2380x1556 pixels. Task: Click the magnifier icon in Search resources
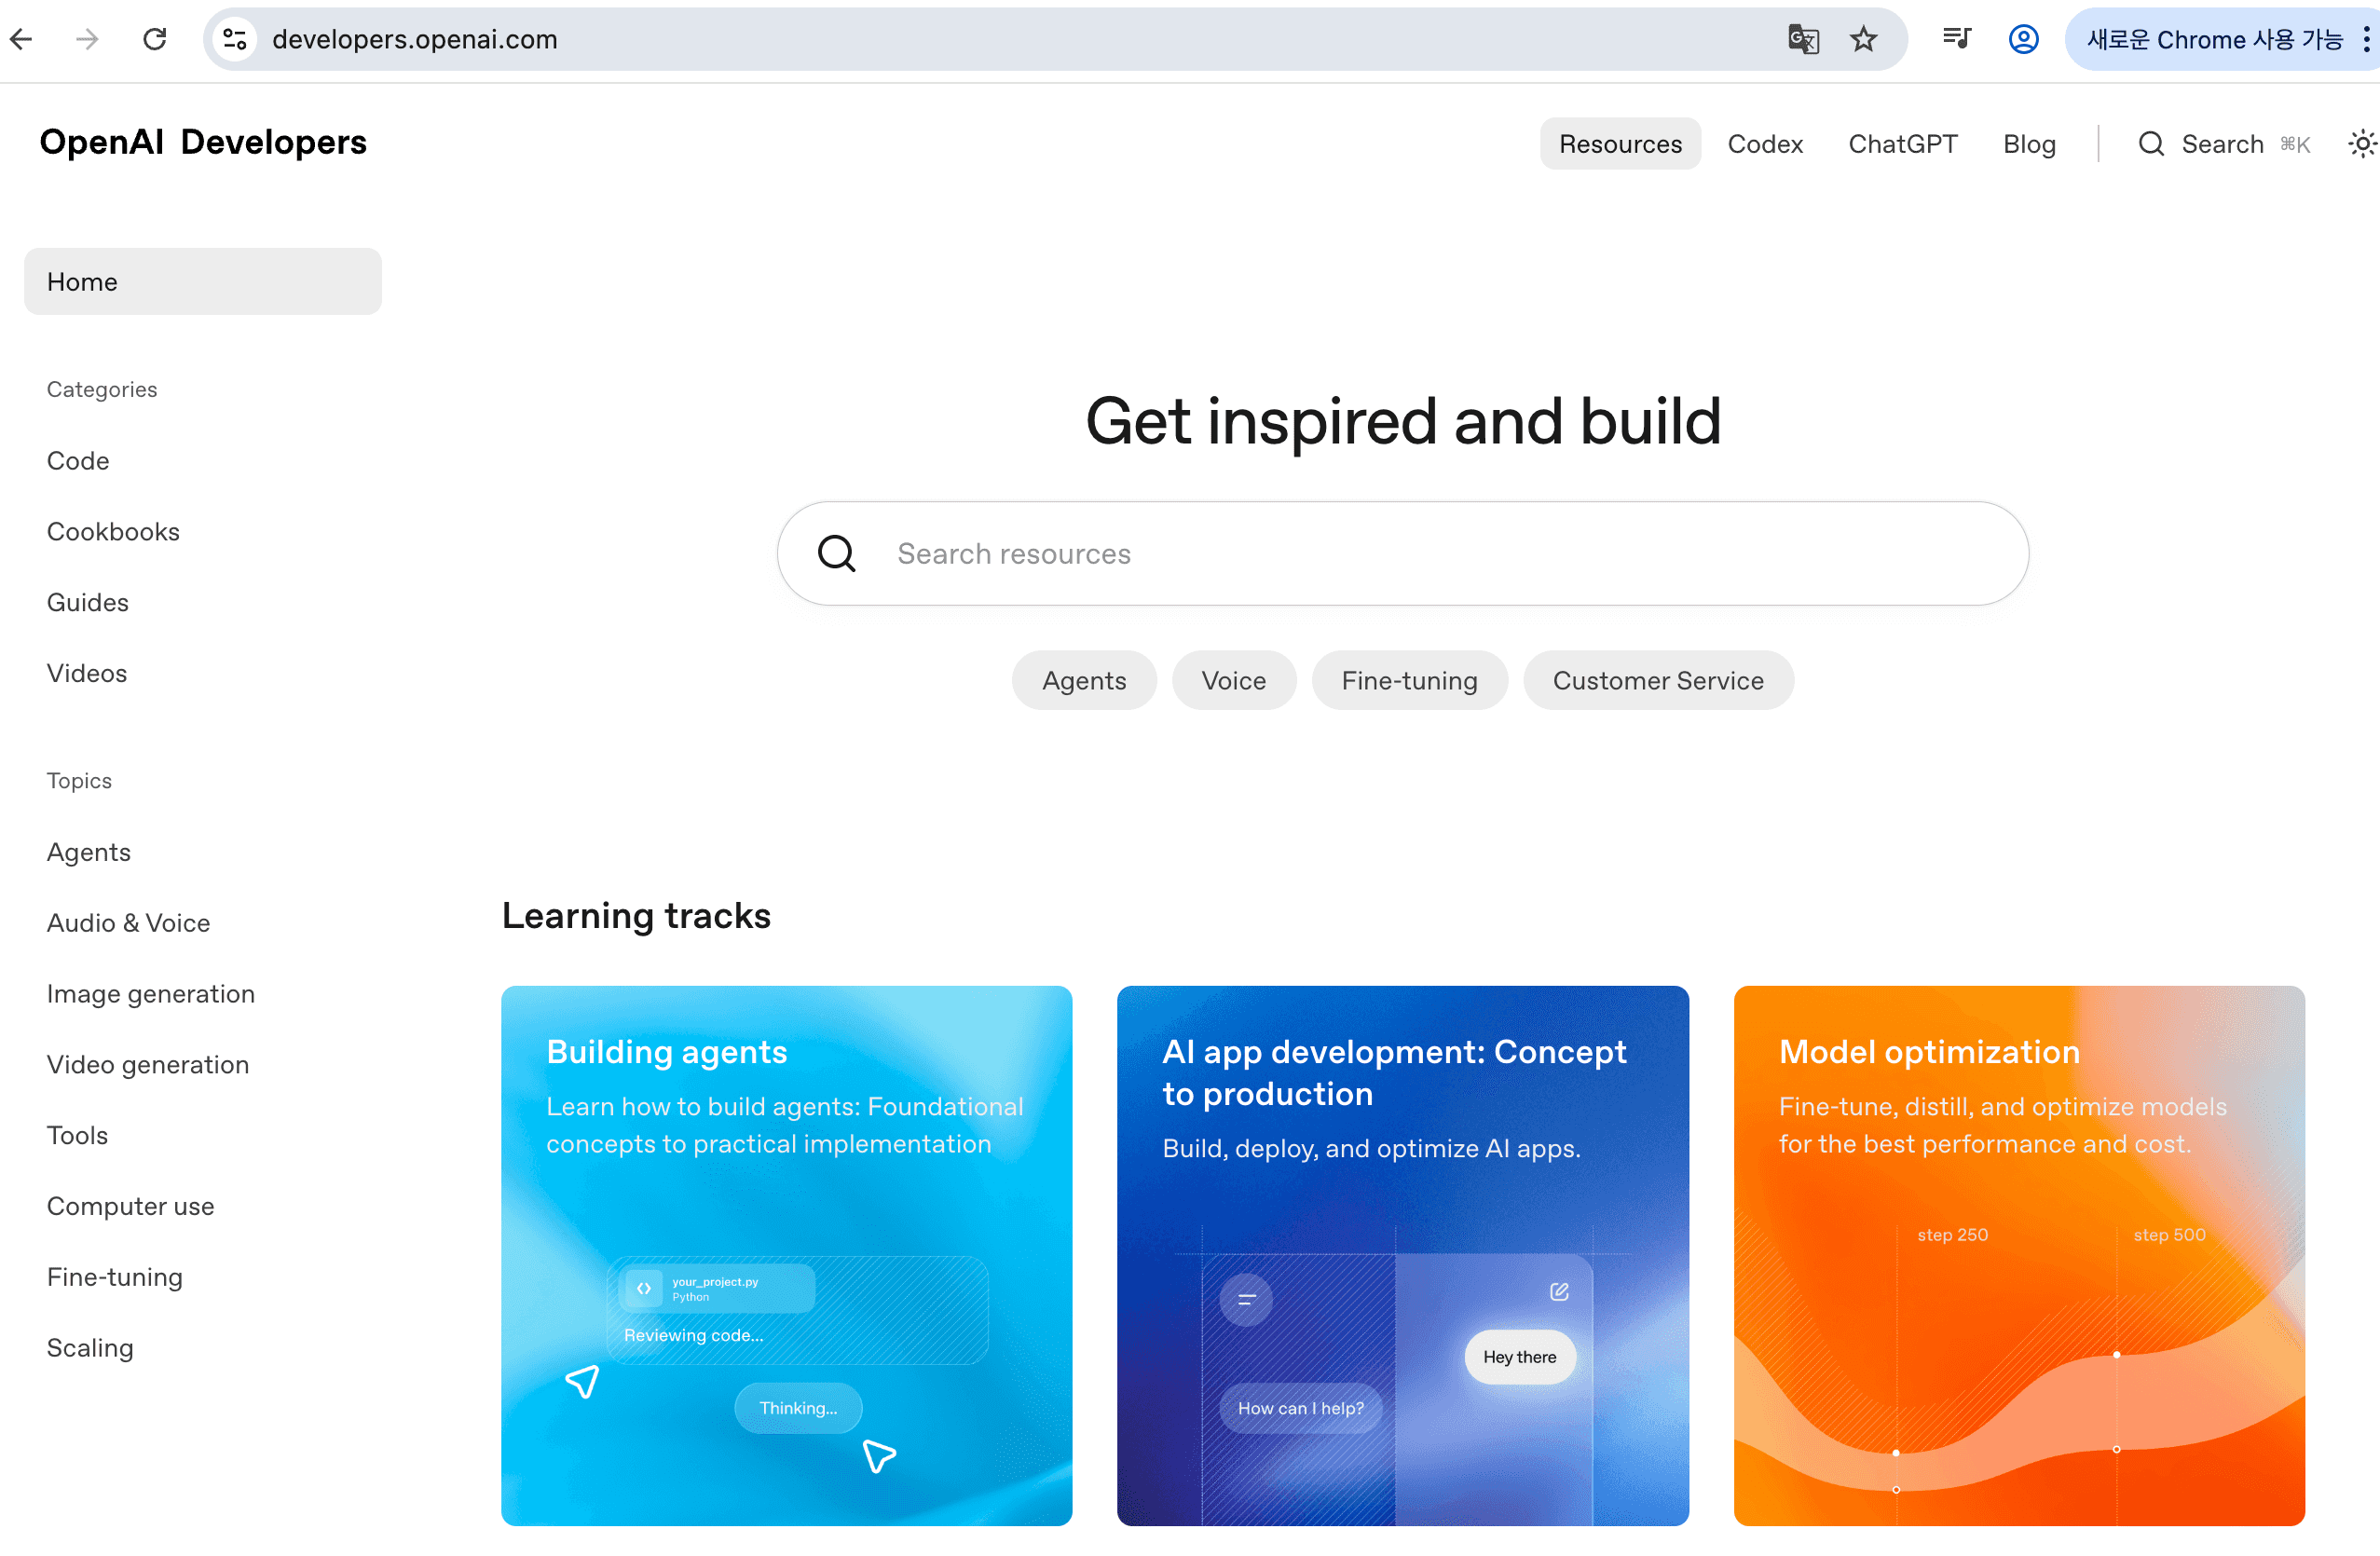836,553
